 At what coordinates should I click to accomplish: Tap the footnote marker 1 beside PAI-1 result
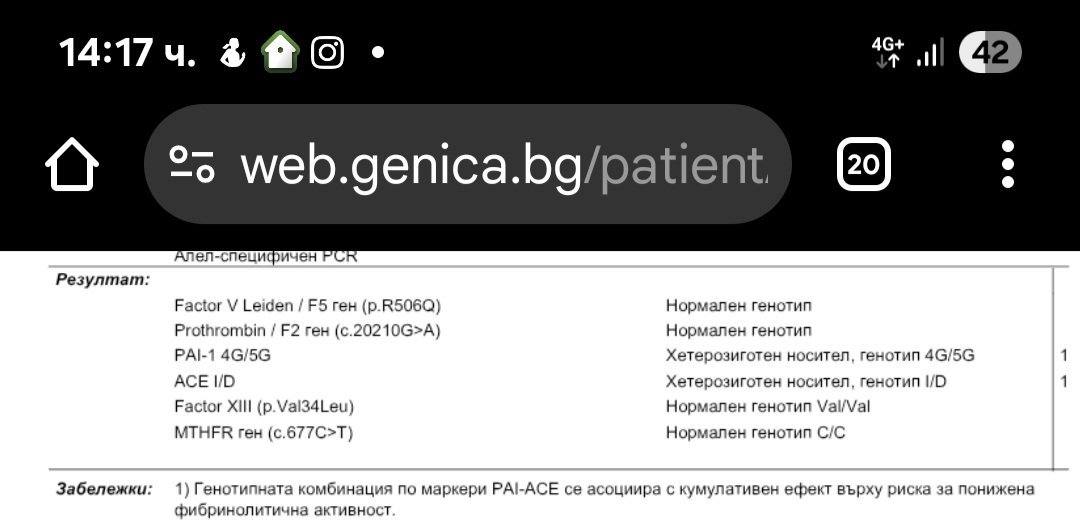pos(1064,355)
